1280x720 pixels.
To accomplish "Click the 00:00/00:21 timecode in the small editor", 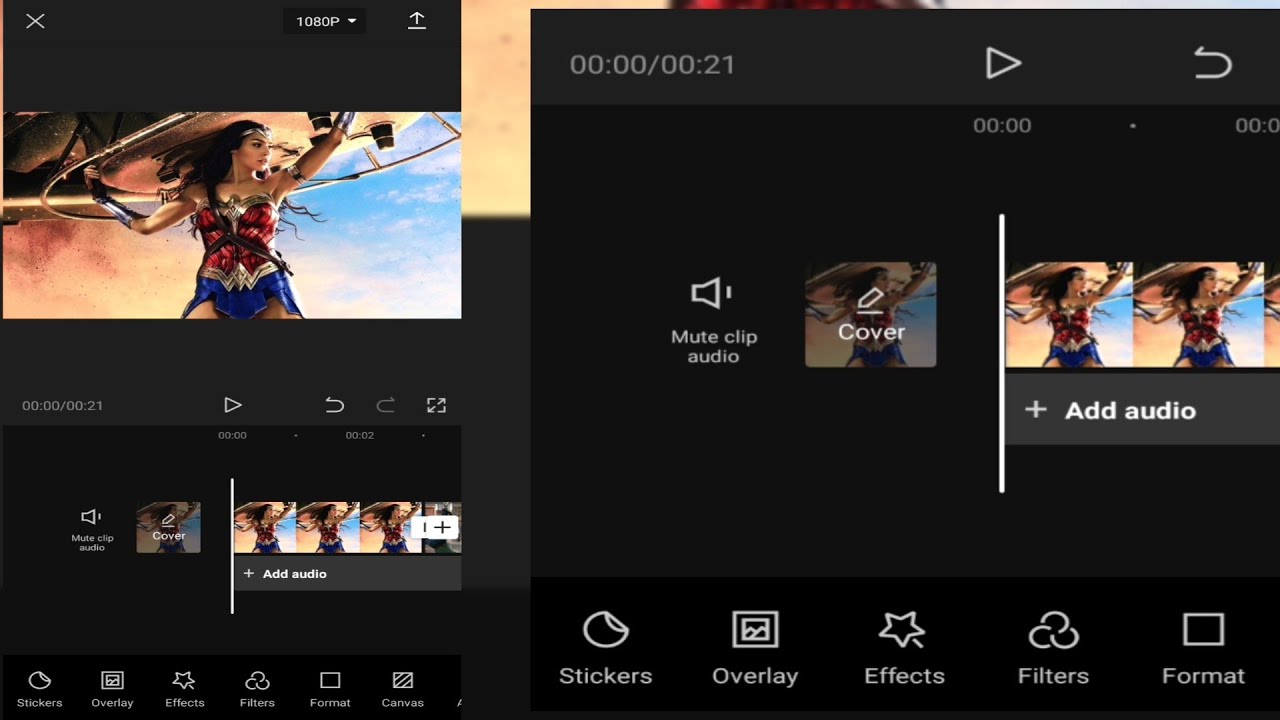I will (62, 405).
